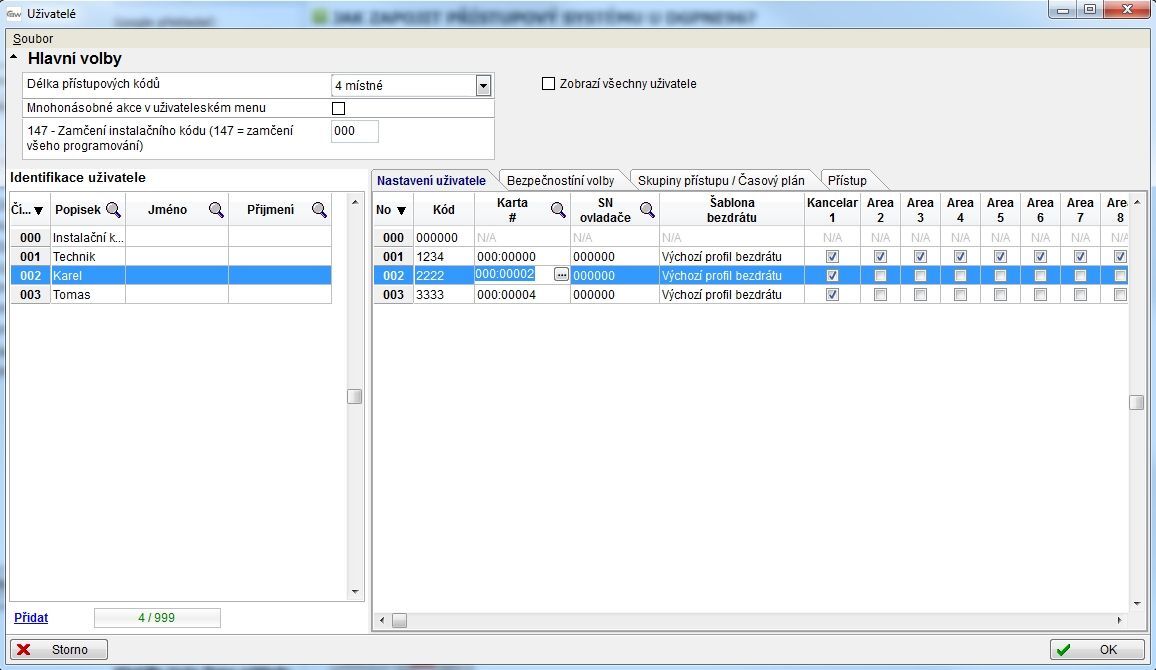Open the Skupiny přístupu / Časový plán tab
Viewport: 1156px width, 670px height.
pyautogui.click(x=721, y=181)
